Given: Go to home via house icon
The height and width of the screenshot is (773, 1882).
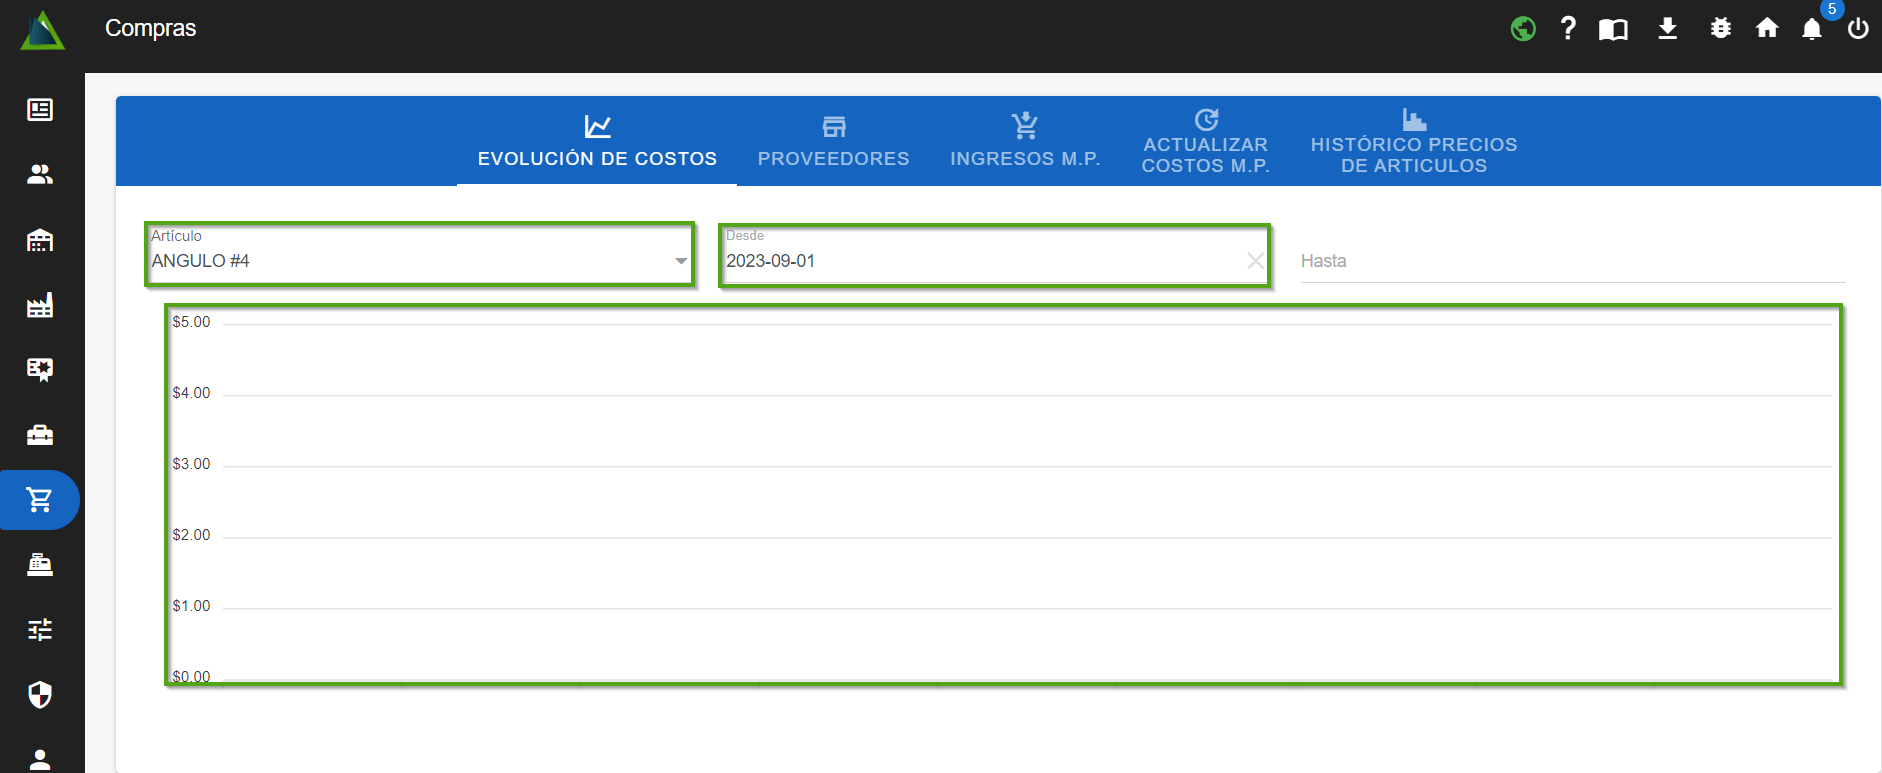Looking at the screenshot, I should (x=1767, y=29).
